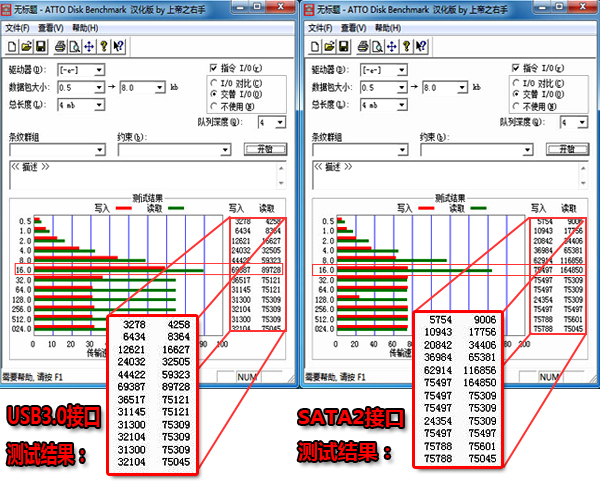Select I/O 对比 radio in right window
Image resolution: width=600 pixels, height=501 pixels.
[516, 83]
